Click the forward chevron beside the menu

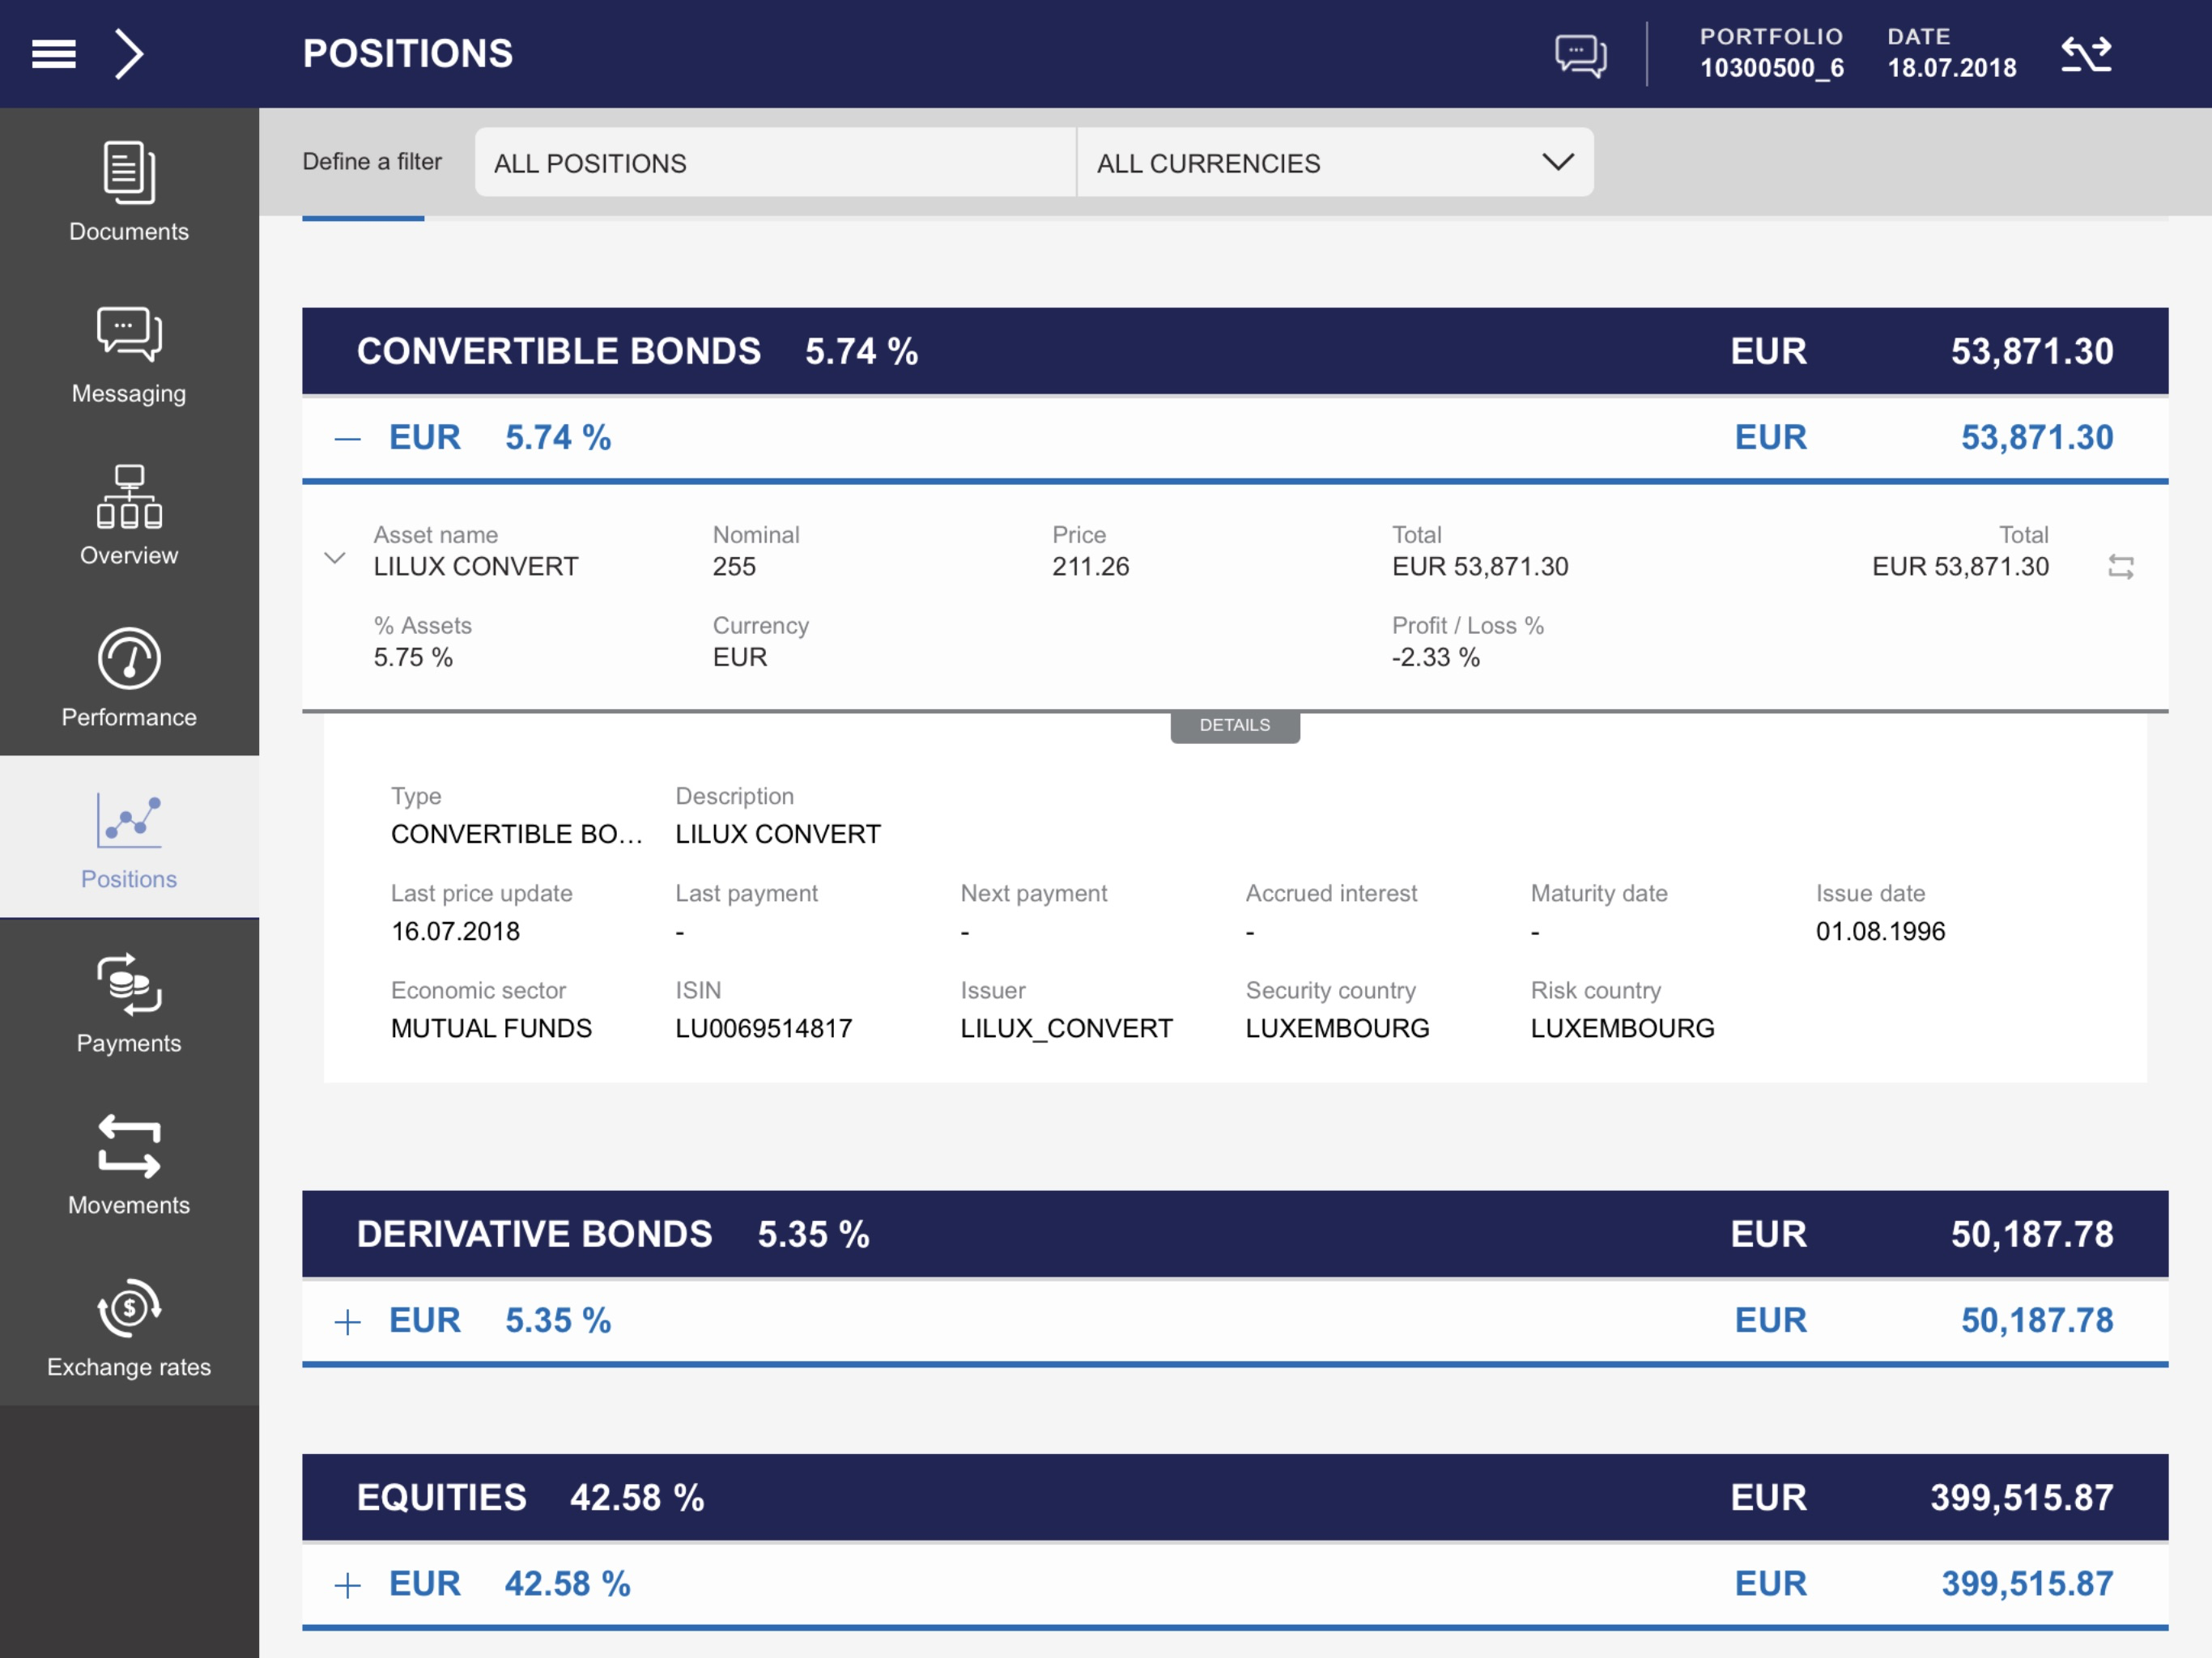129,54
